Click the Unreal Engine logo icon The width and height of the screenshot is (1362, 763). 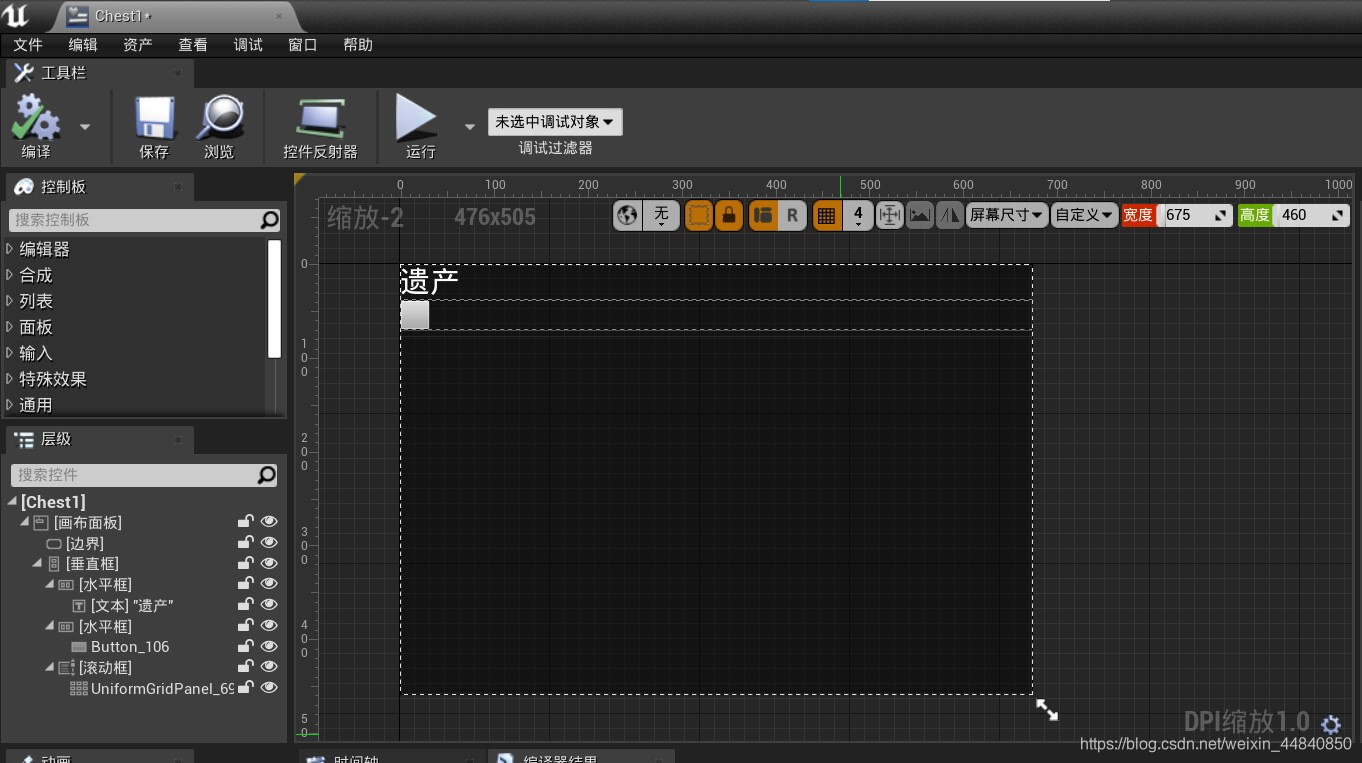17,15
